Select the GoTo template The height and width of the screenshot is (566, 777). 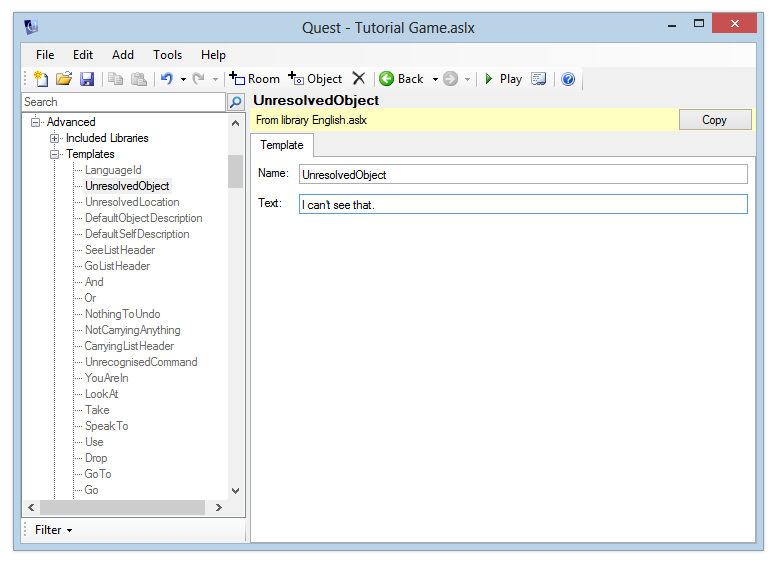pos(98,474)
